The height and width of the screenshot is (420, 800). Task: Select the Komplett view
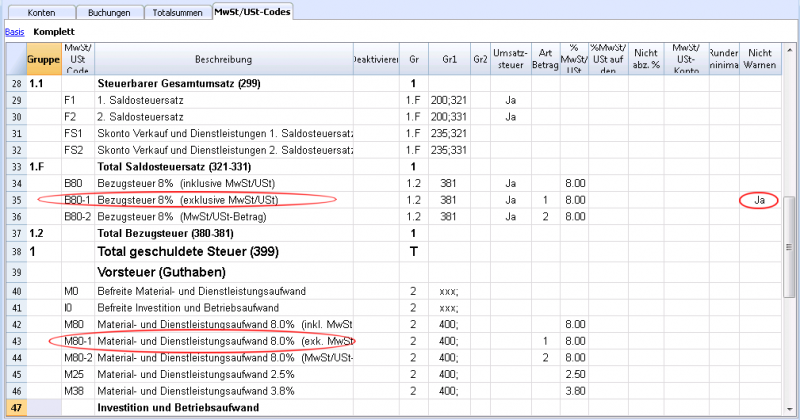click(54, 32)
